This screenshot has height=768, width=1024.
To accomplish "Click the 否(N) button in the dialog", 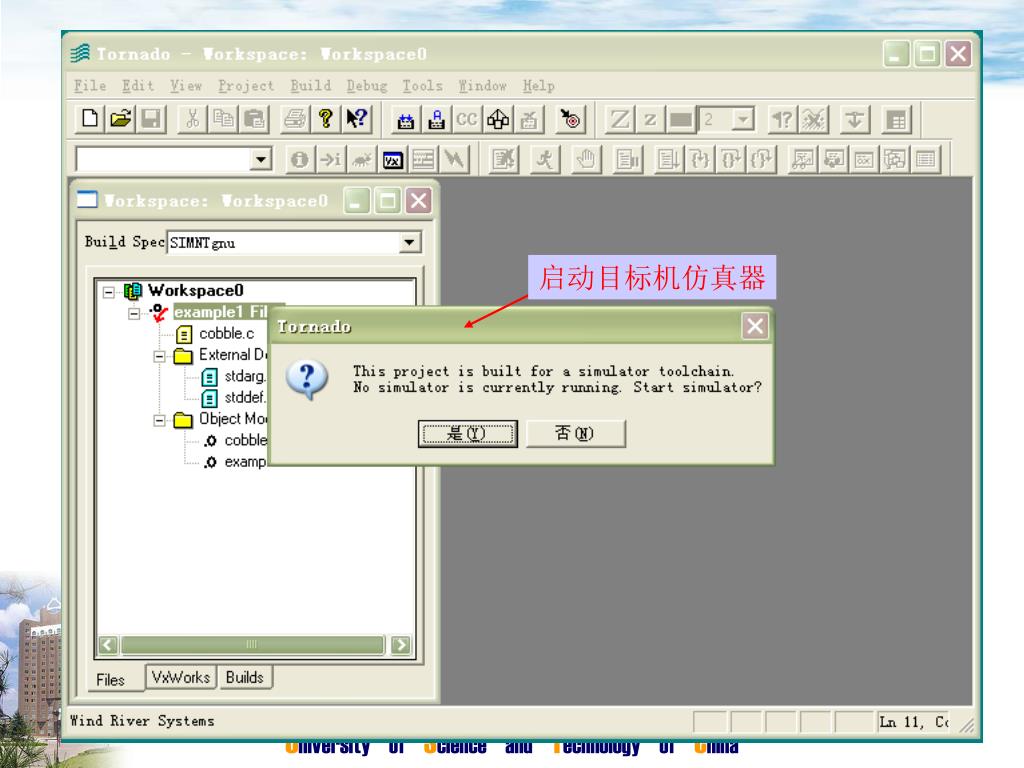I will click(x=575, y=434).
